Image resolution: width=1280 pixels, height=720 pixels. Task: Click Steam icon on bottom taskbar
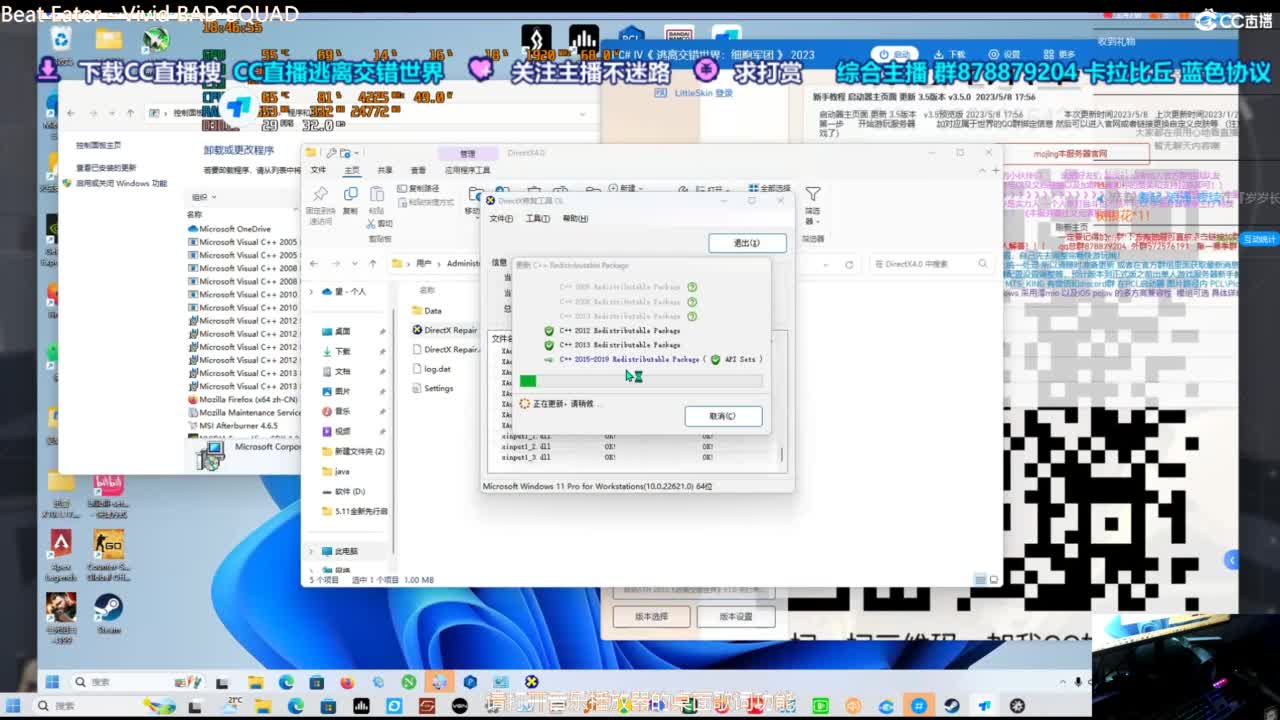tap(952, 706)
